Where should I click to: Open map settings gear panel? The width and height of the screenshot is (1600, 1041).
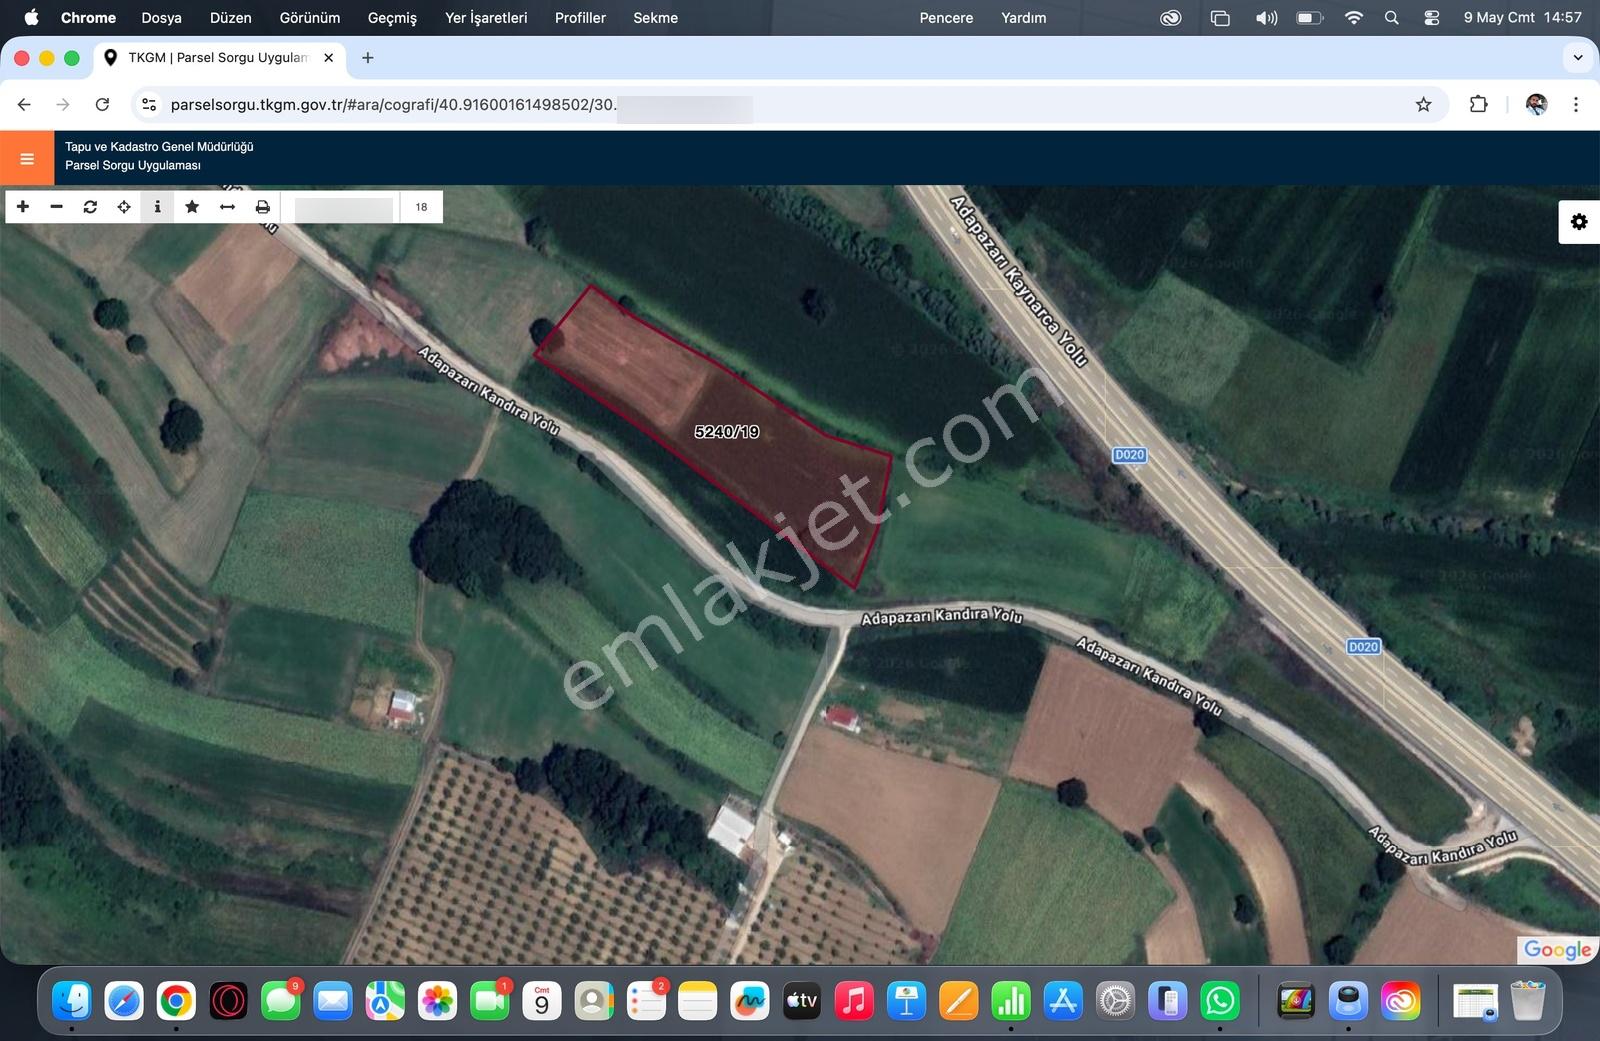1579,222
